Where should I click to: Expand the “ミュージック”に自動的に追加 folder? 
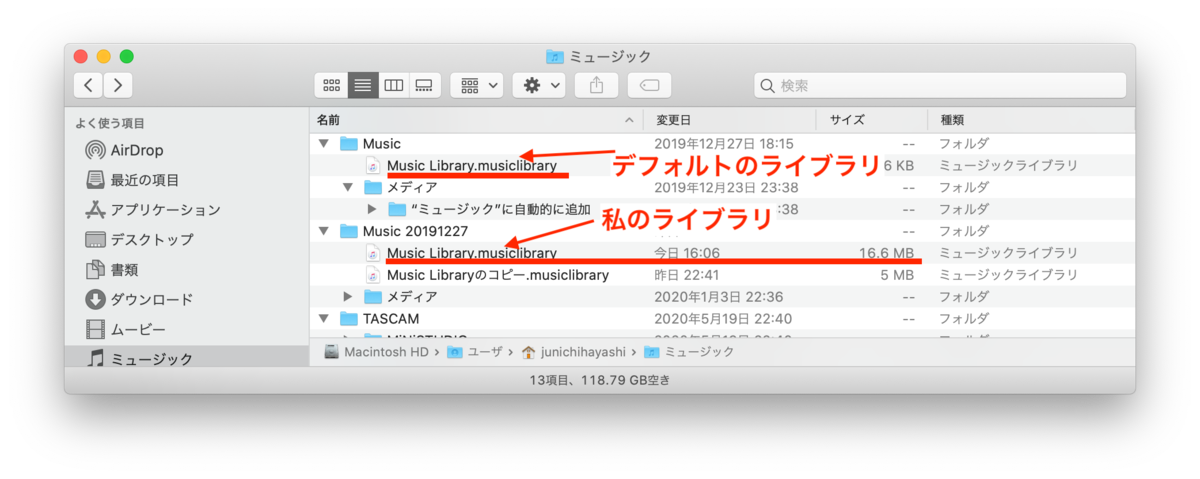click(372, 209)
